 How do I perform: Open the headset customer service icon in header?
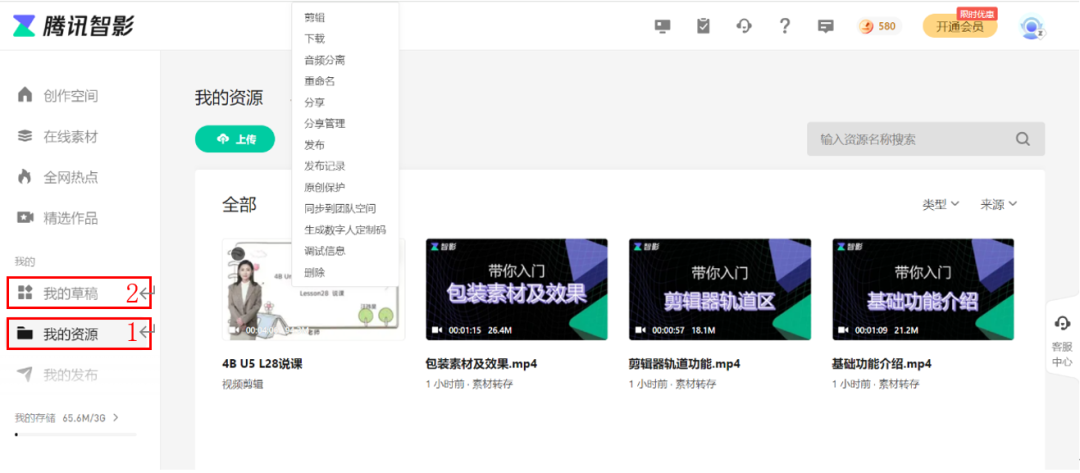click(x=743, y=27)
